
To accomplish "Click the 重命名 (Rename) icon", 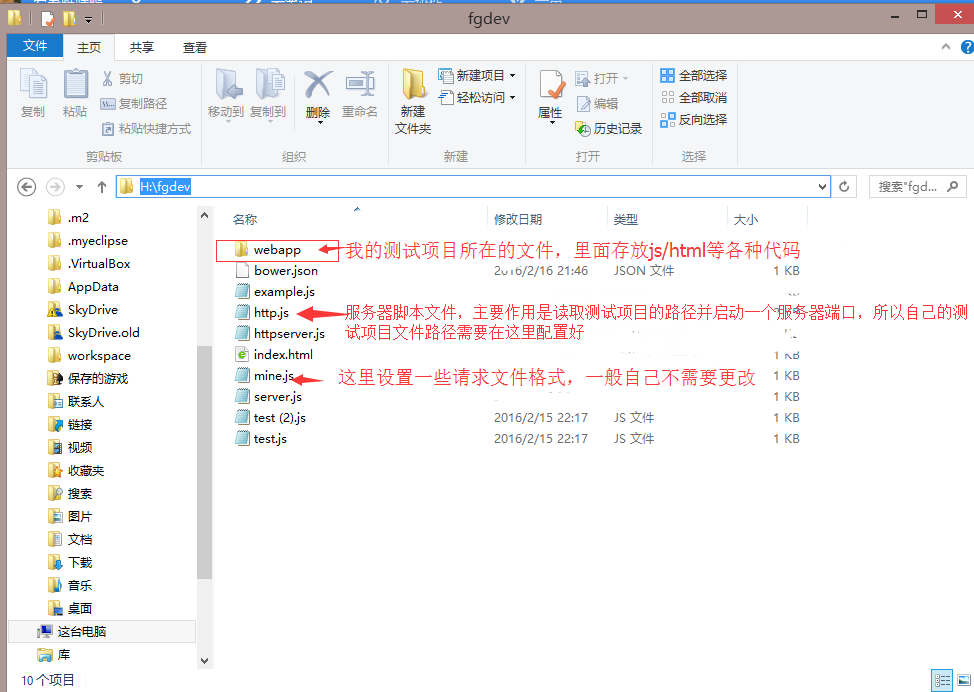I will (x=360, y=86).
